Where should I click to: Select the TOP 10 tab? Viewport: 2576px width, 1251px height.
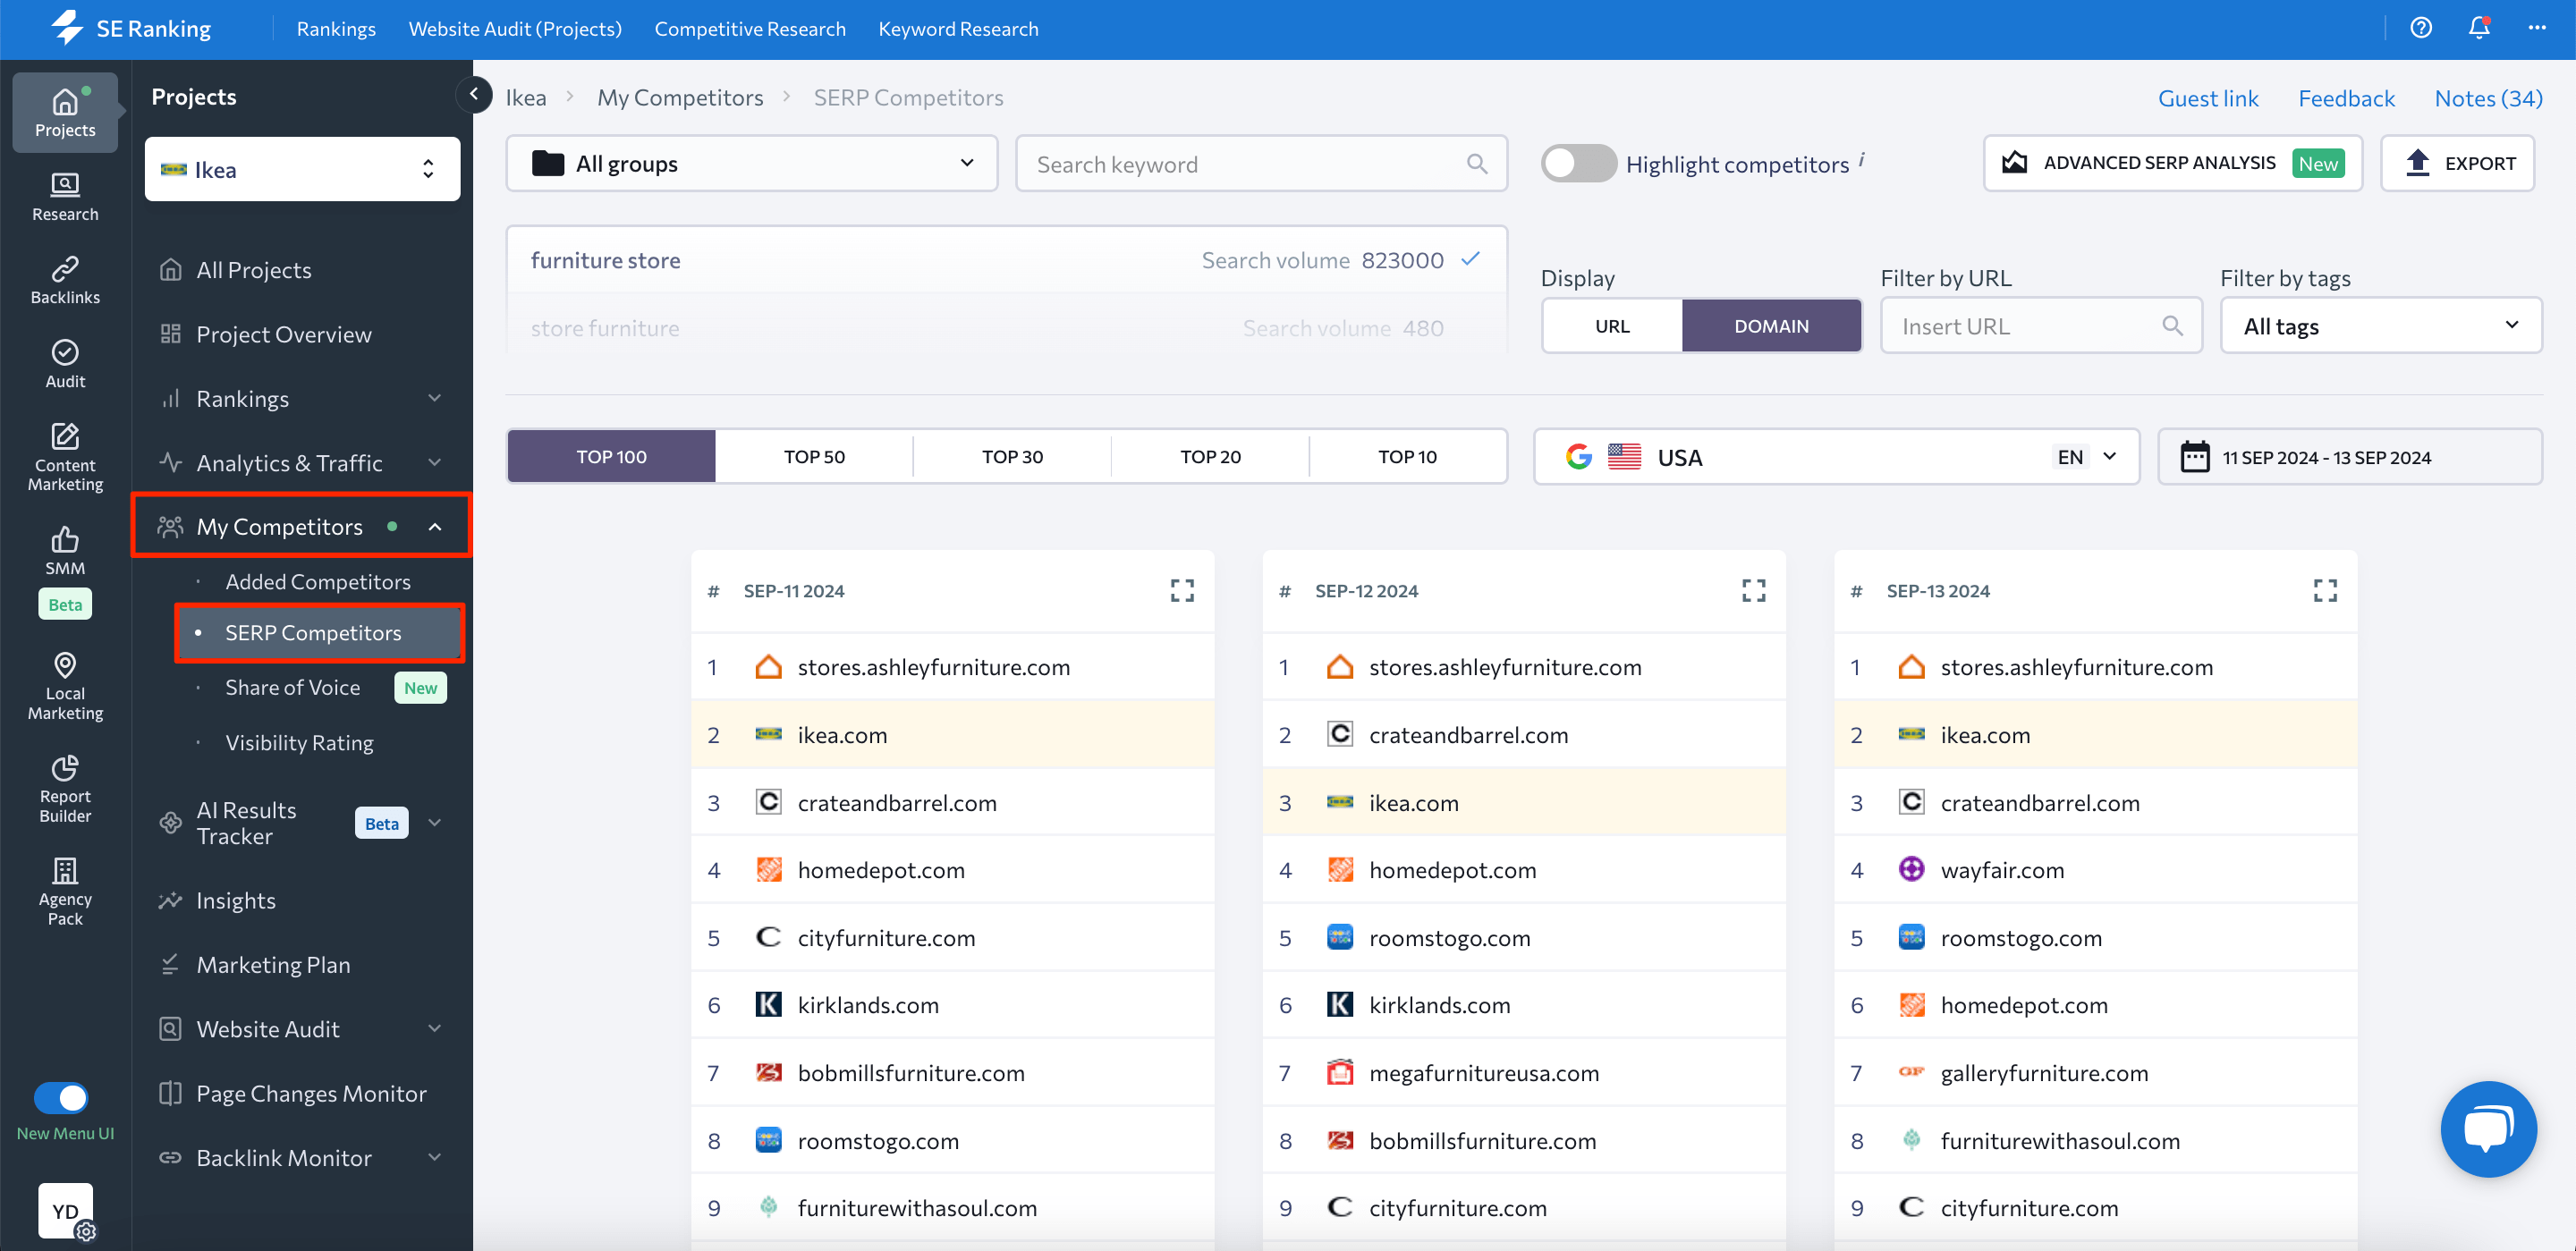pos(1407,457)
